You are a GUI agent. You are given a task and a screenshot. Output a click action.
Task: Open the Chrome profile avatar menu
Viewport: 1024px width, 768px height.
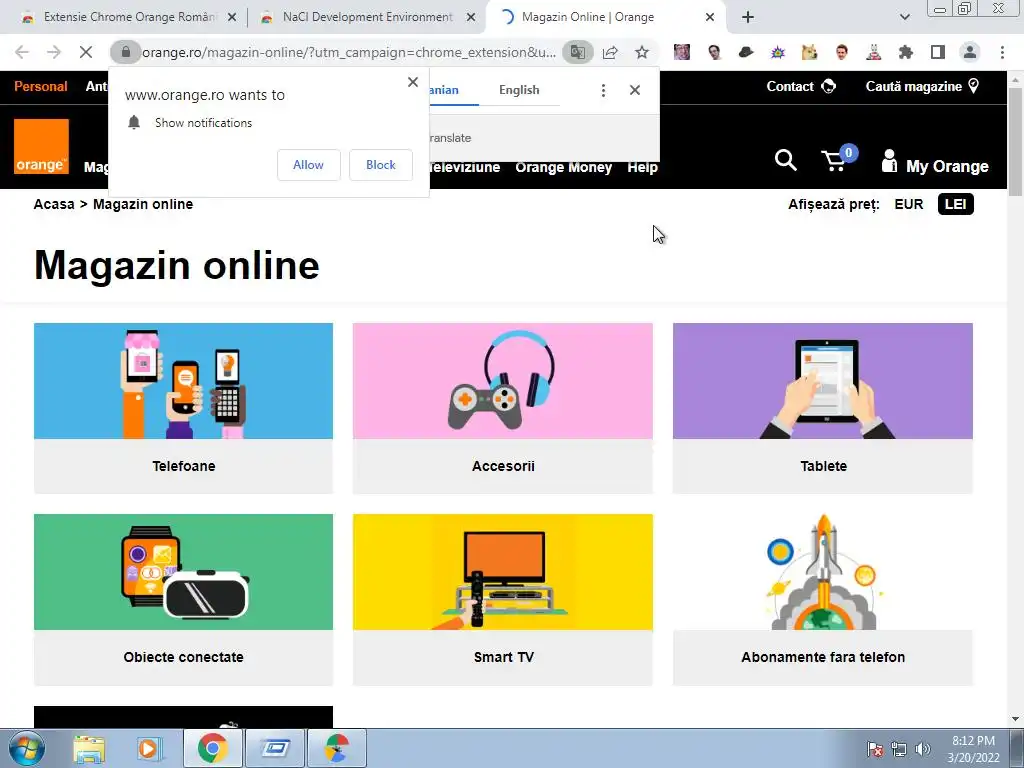pos(970,52)
